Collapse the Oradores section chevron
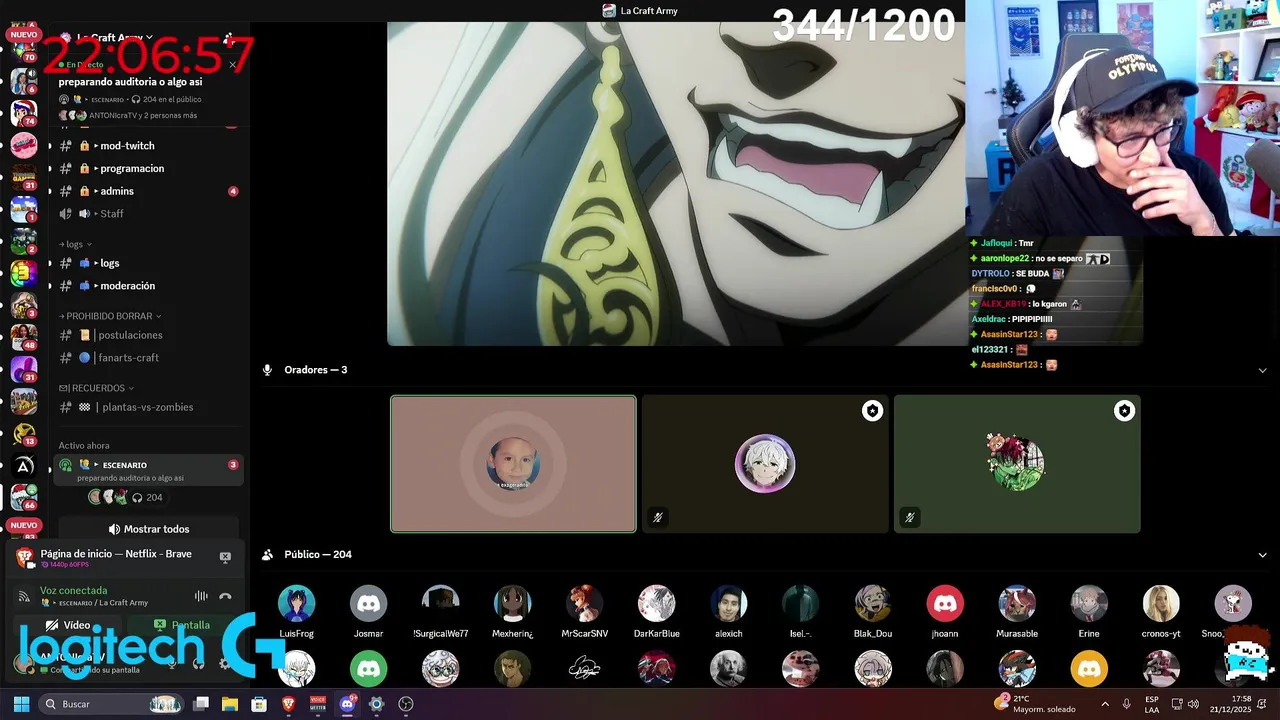The image size is (1280, 720). coord(1262,370)
